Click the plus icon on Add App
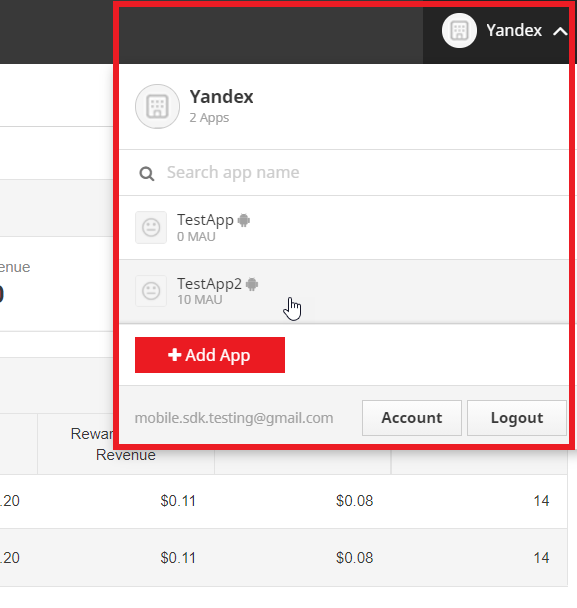577x608 pixels. (174, 354)
